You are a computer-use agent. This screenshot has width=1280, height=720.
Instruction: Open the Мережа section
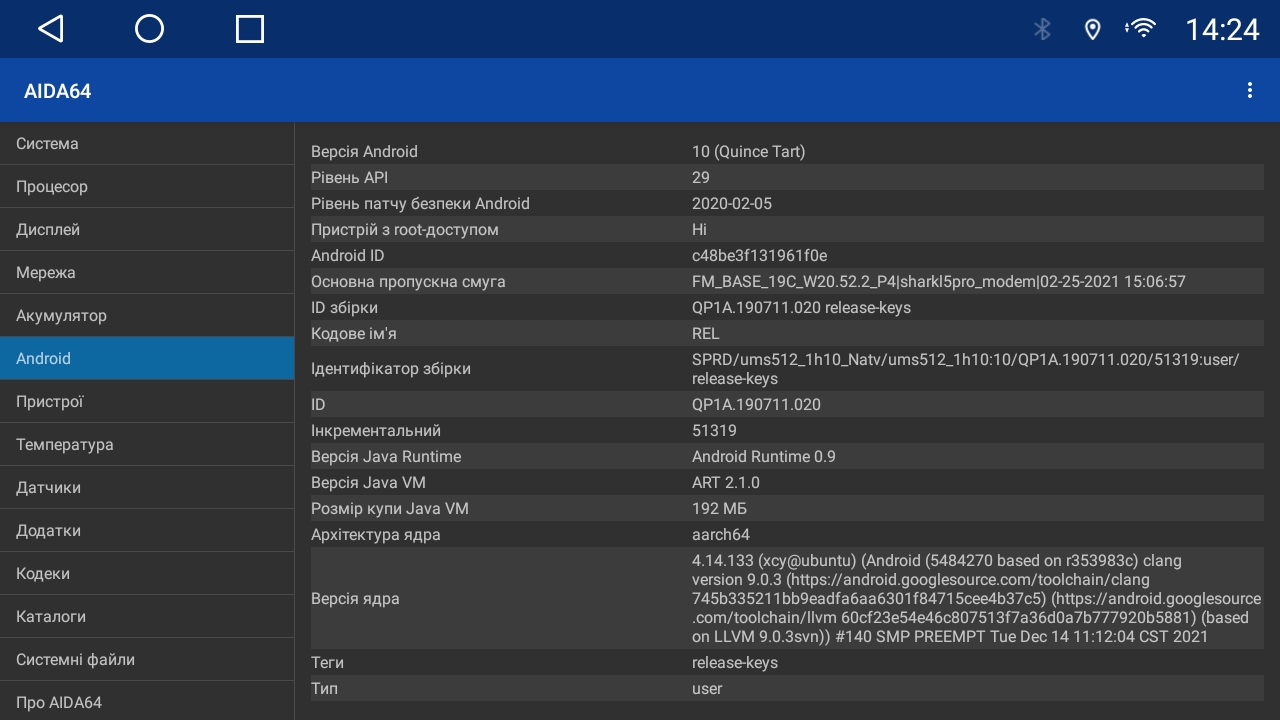point(147,273)
